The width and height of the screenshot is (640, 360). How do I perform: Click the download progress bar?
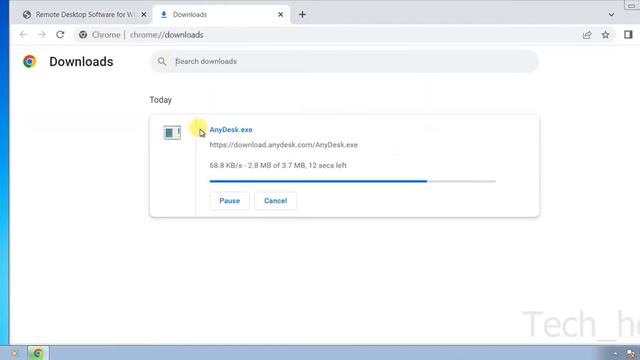[x=352, y=181]
